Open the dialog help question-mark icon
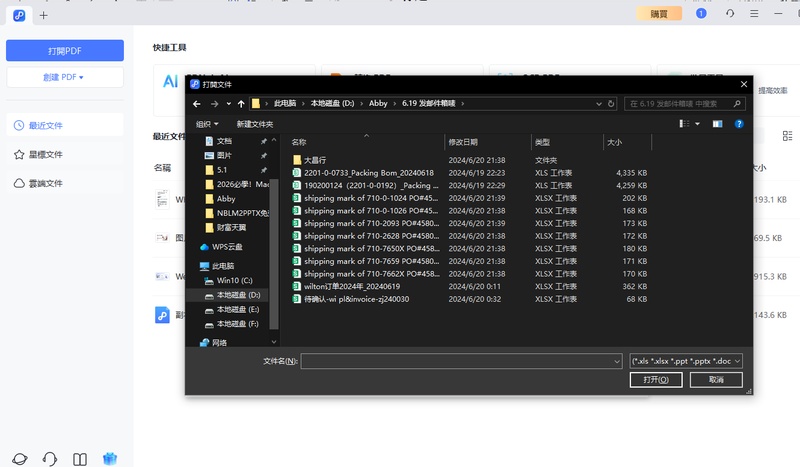Screen dimensions: 800x467 pyautogui.click(x=739, y=124)
